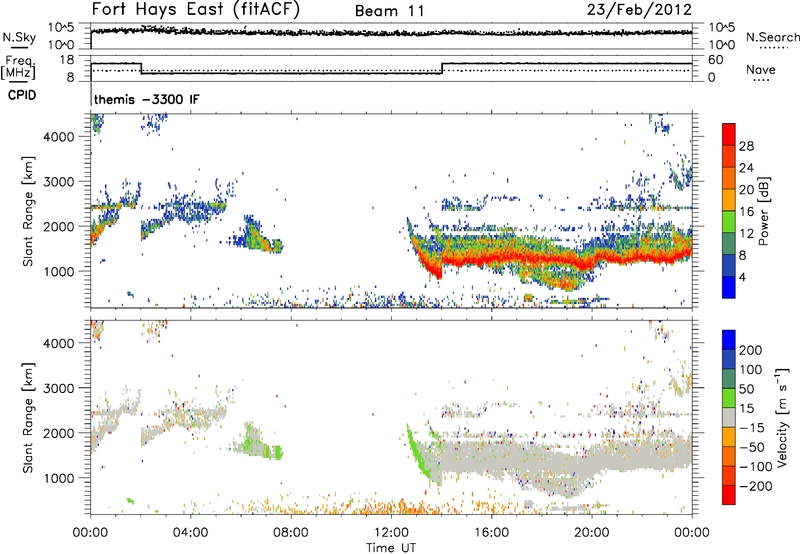This screenshot has height=554, width=800.
Task: Click the '4' tick on Power color bar
Action: 742,277
